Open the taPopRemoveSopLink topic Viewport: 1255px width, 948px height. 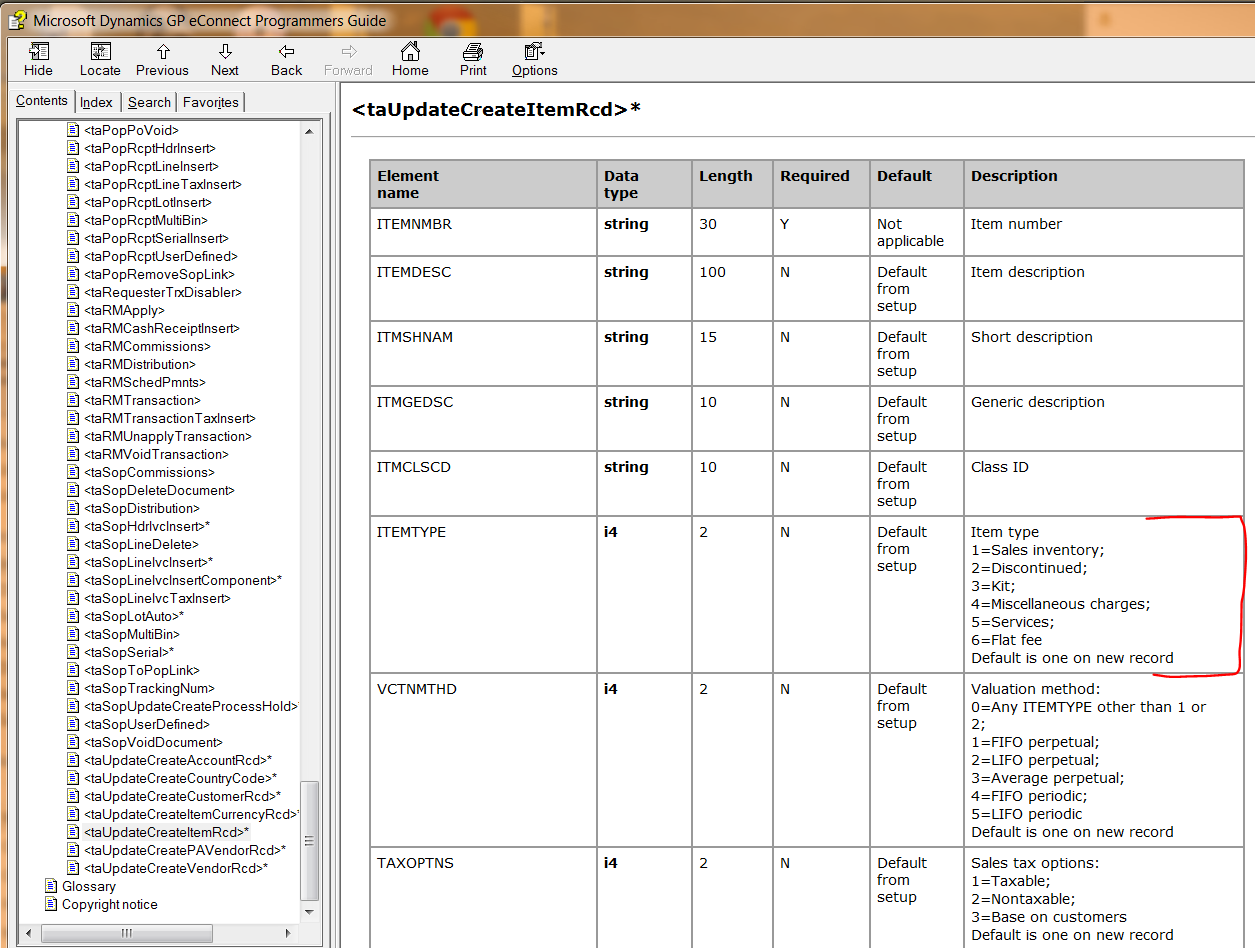click(x=160, y=274)
